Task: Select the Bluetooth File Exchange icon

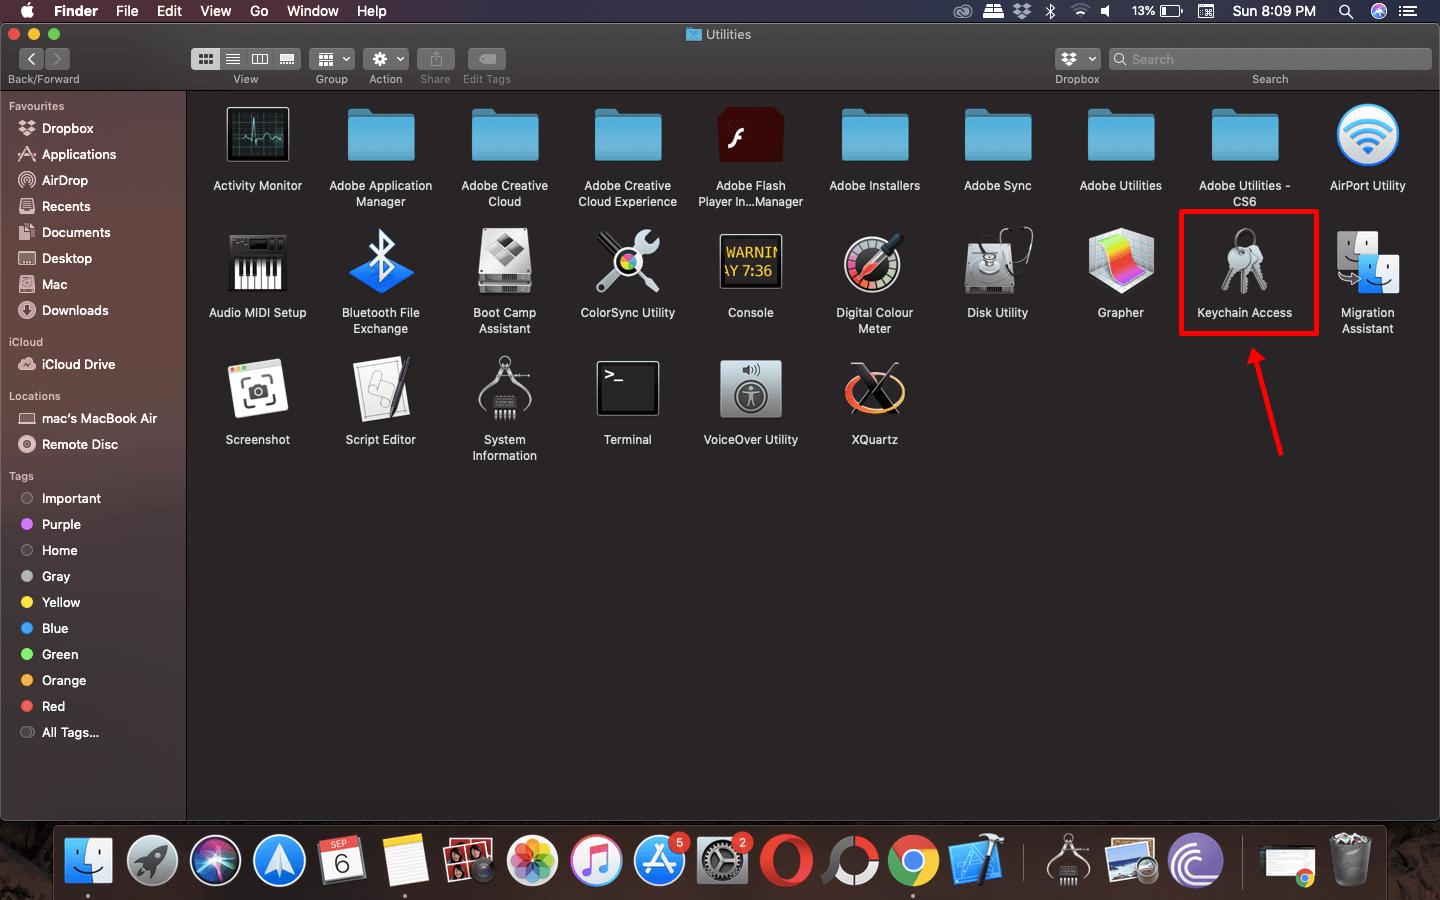Action: (380, 263)
